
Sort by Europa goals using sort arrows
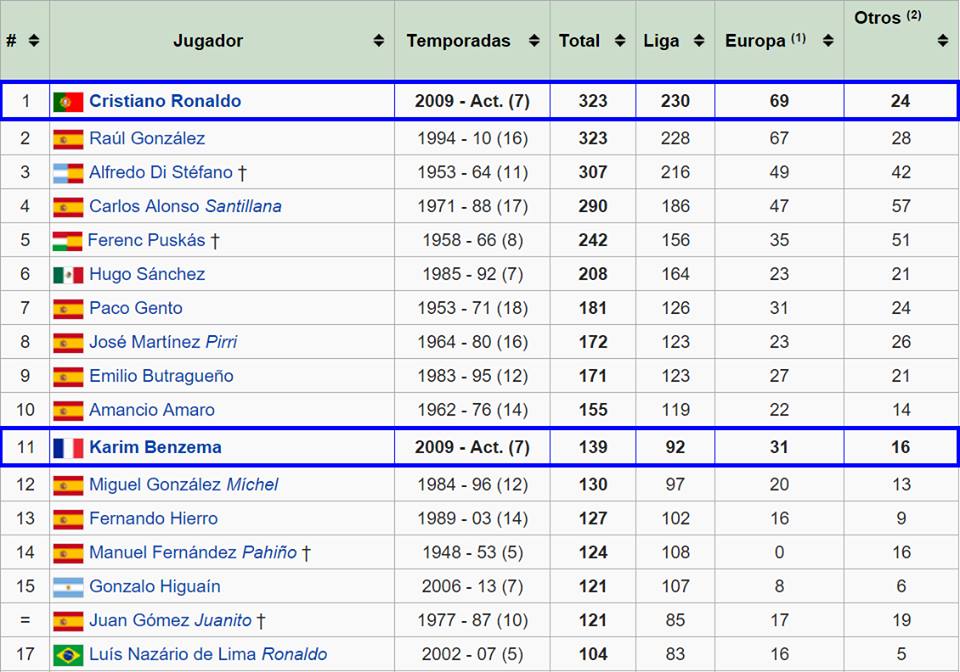click(828, 41)
